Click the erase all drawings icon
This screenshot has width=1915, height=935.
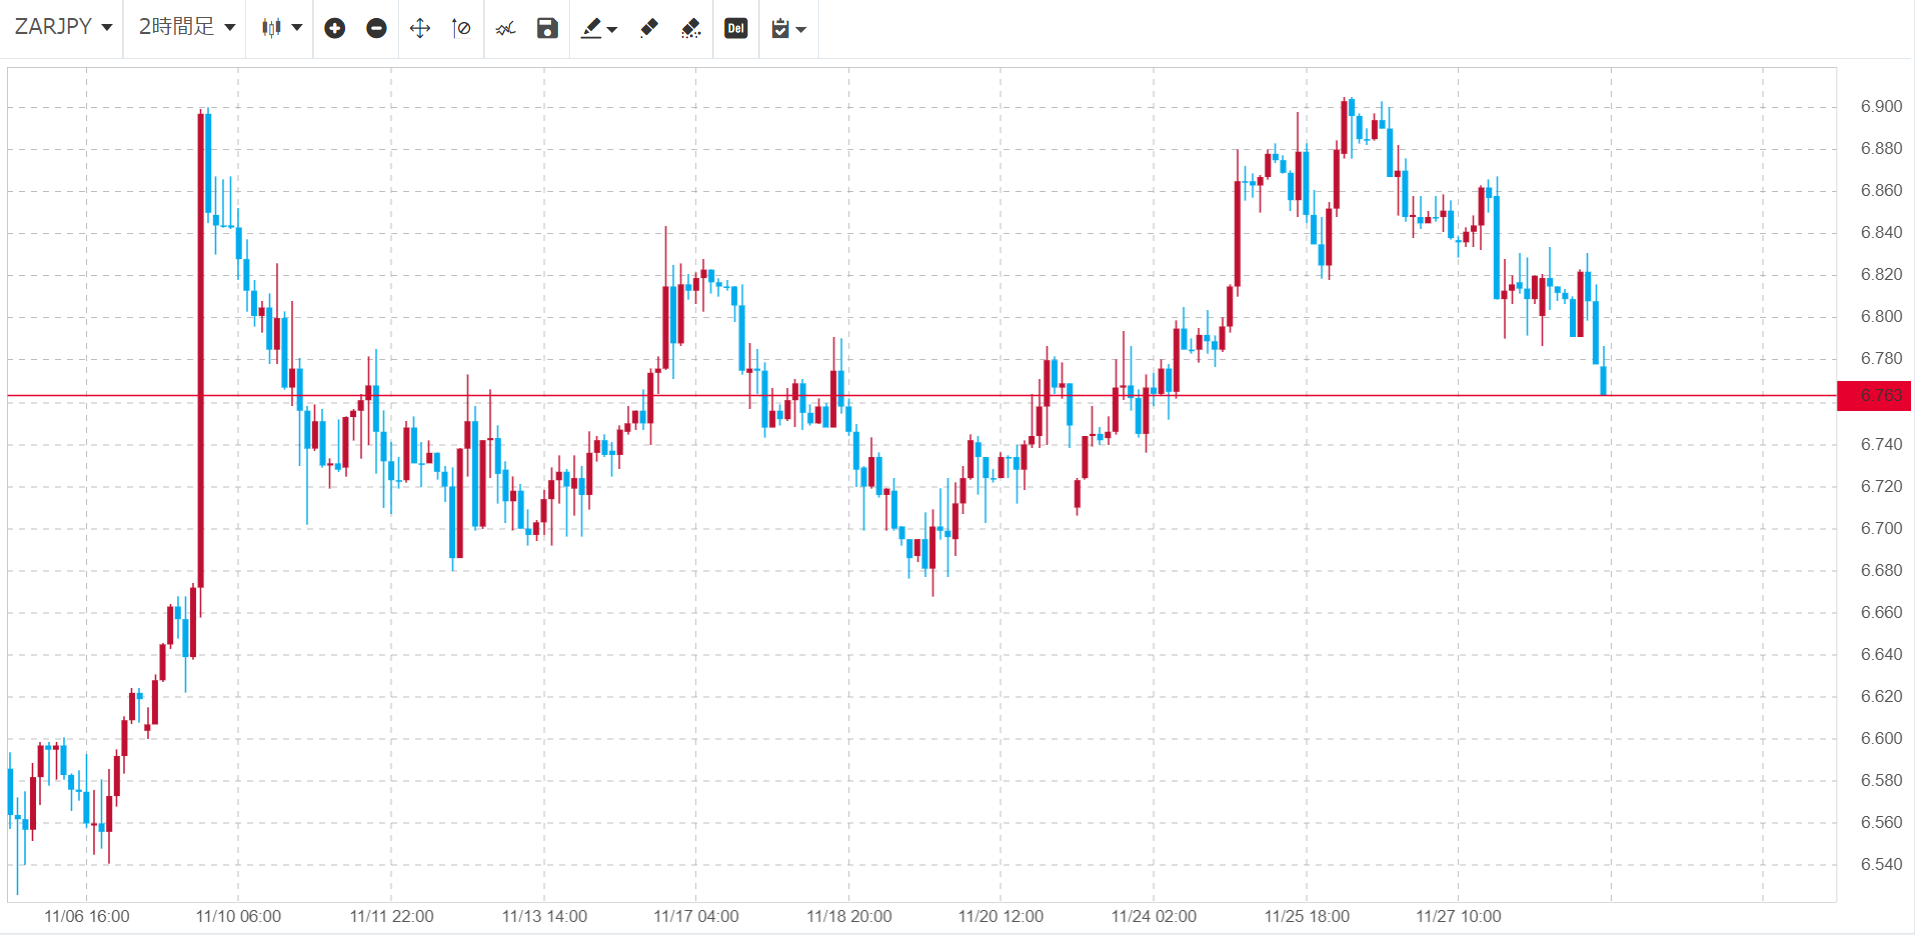pyautogui.click(x=691, y=28)
